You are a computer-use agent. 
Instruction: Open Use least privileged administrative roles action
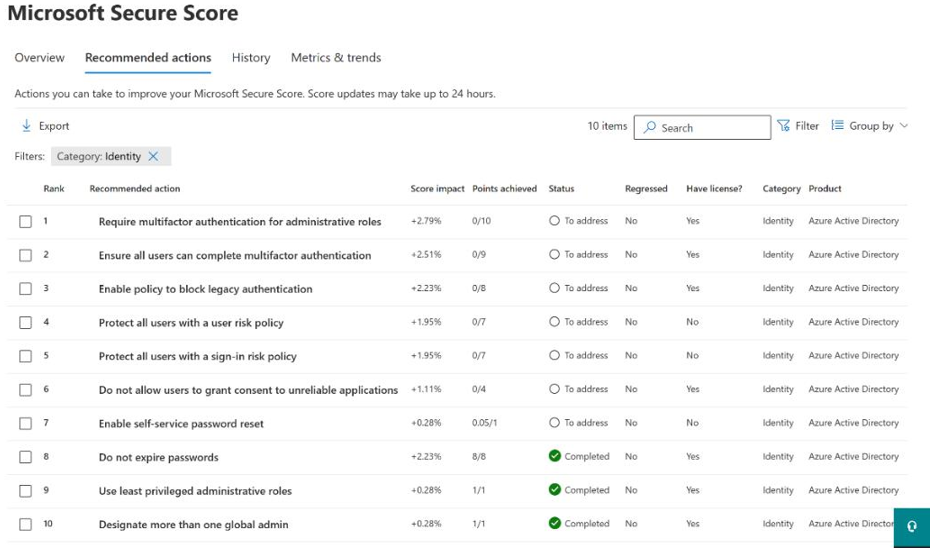tap(195, 491)
